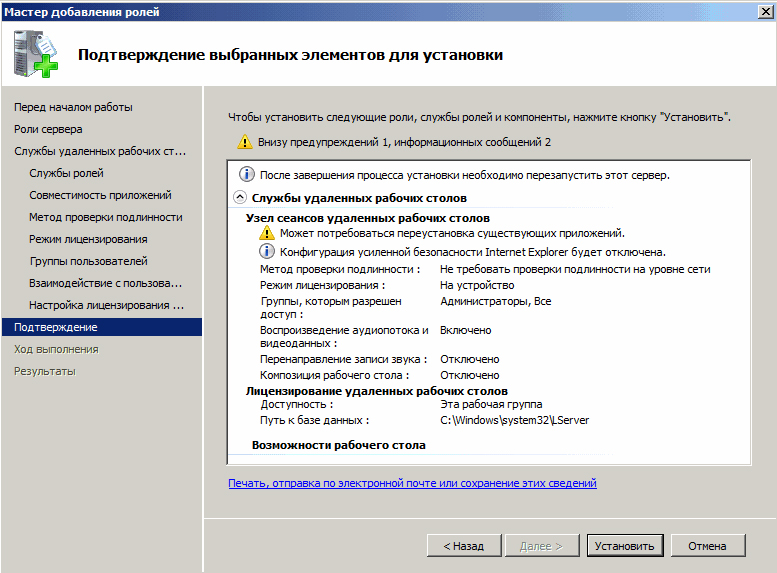
Task: Click the "Возможности рабочего стола" heading
Action: [338, 445]
